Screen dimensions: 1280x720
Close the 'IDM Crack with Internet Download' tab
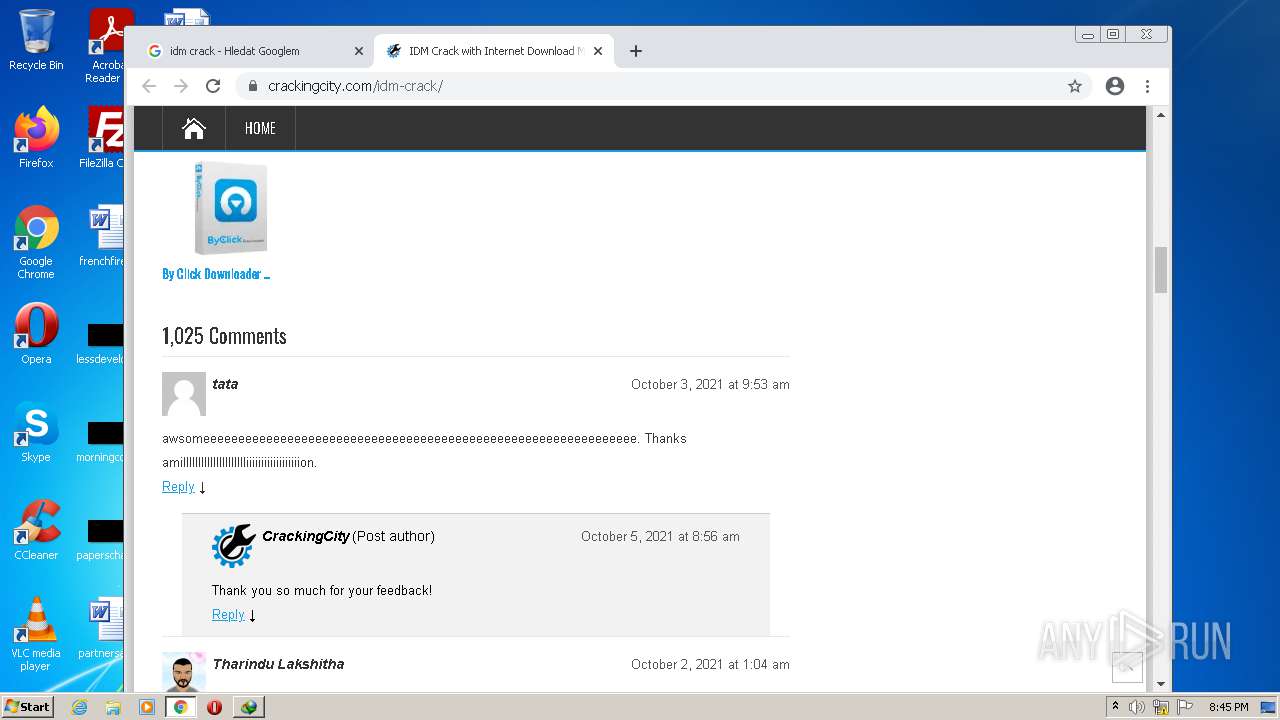click(x=598, y=51)
